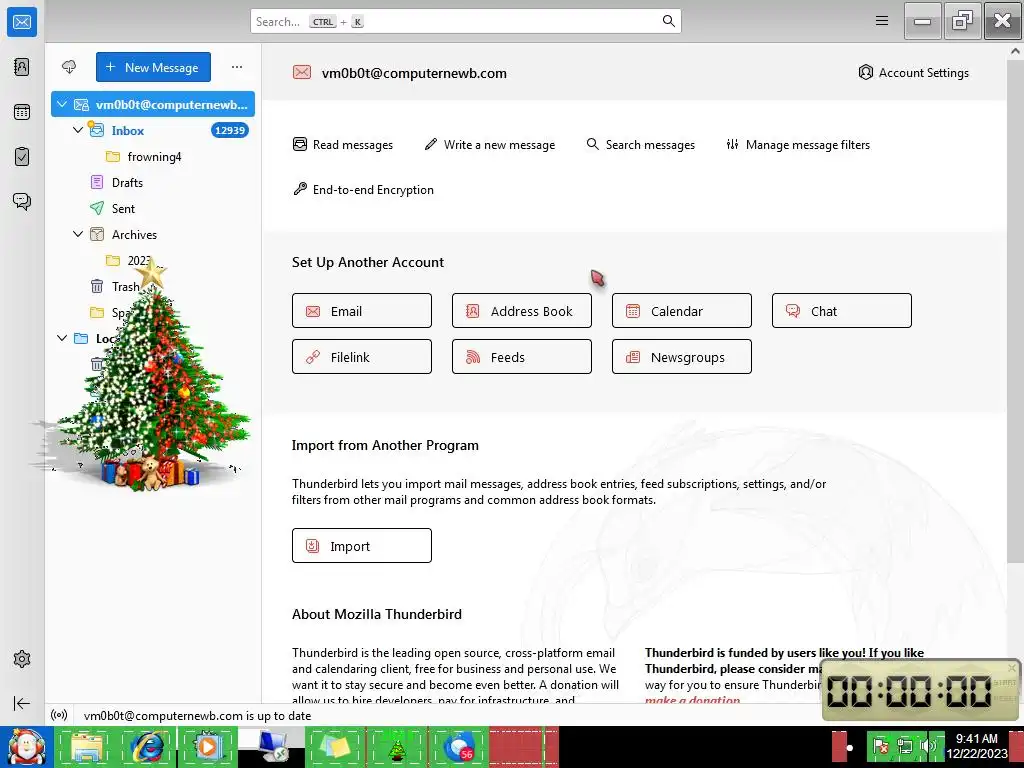This screenshot has height=768, width=1024.
Task: Set up a Calendar
Action: coord(682,310)
